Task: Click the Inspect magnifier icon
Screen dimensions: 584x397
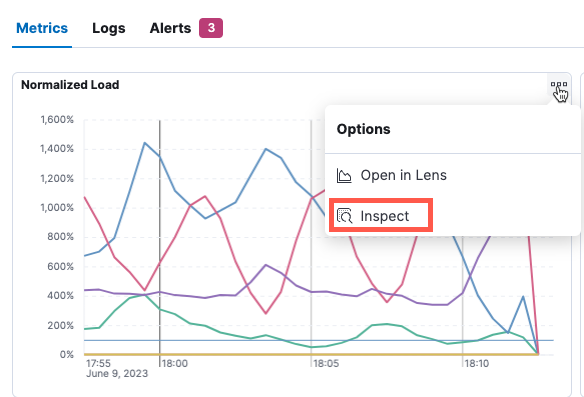Action: (344, 216)
